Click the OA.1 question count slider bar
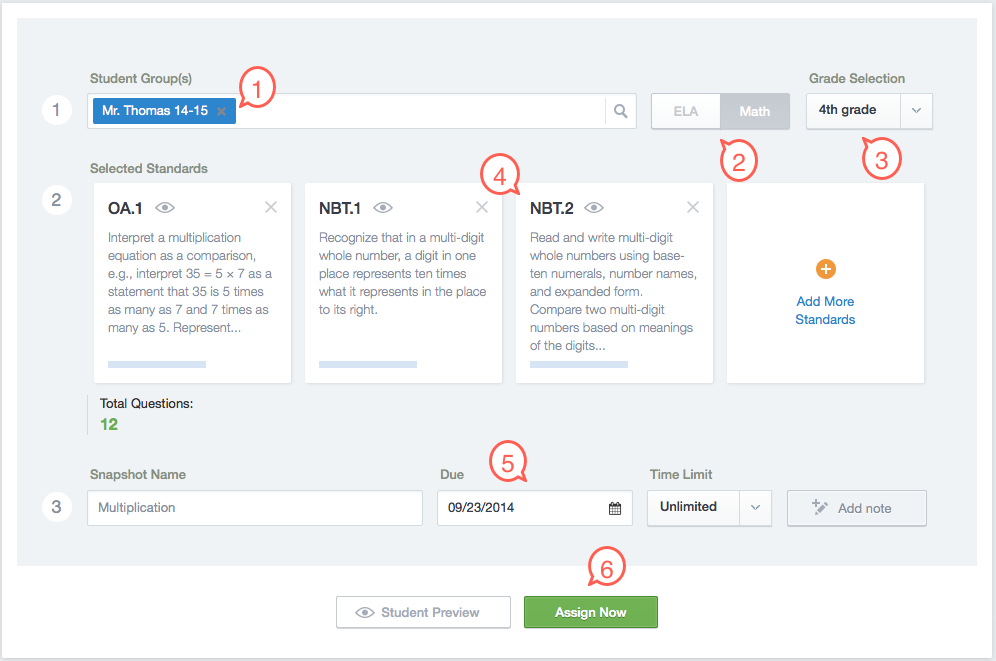Image resolution: width=996 pixels, height=661 pixels. 157,364
